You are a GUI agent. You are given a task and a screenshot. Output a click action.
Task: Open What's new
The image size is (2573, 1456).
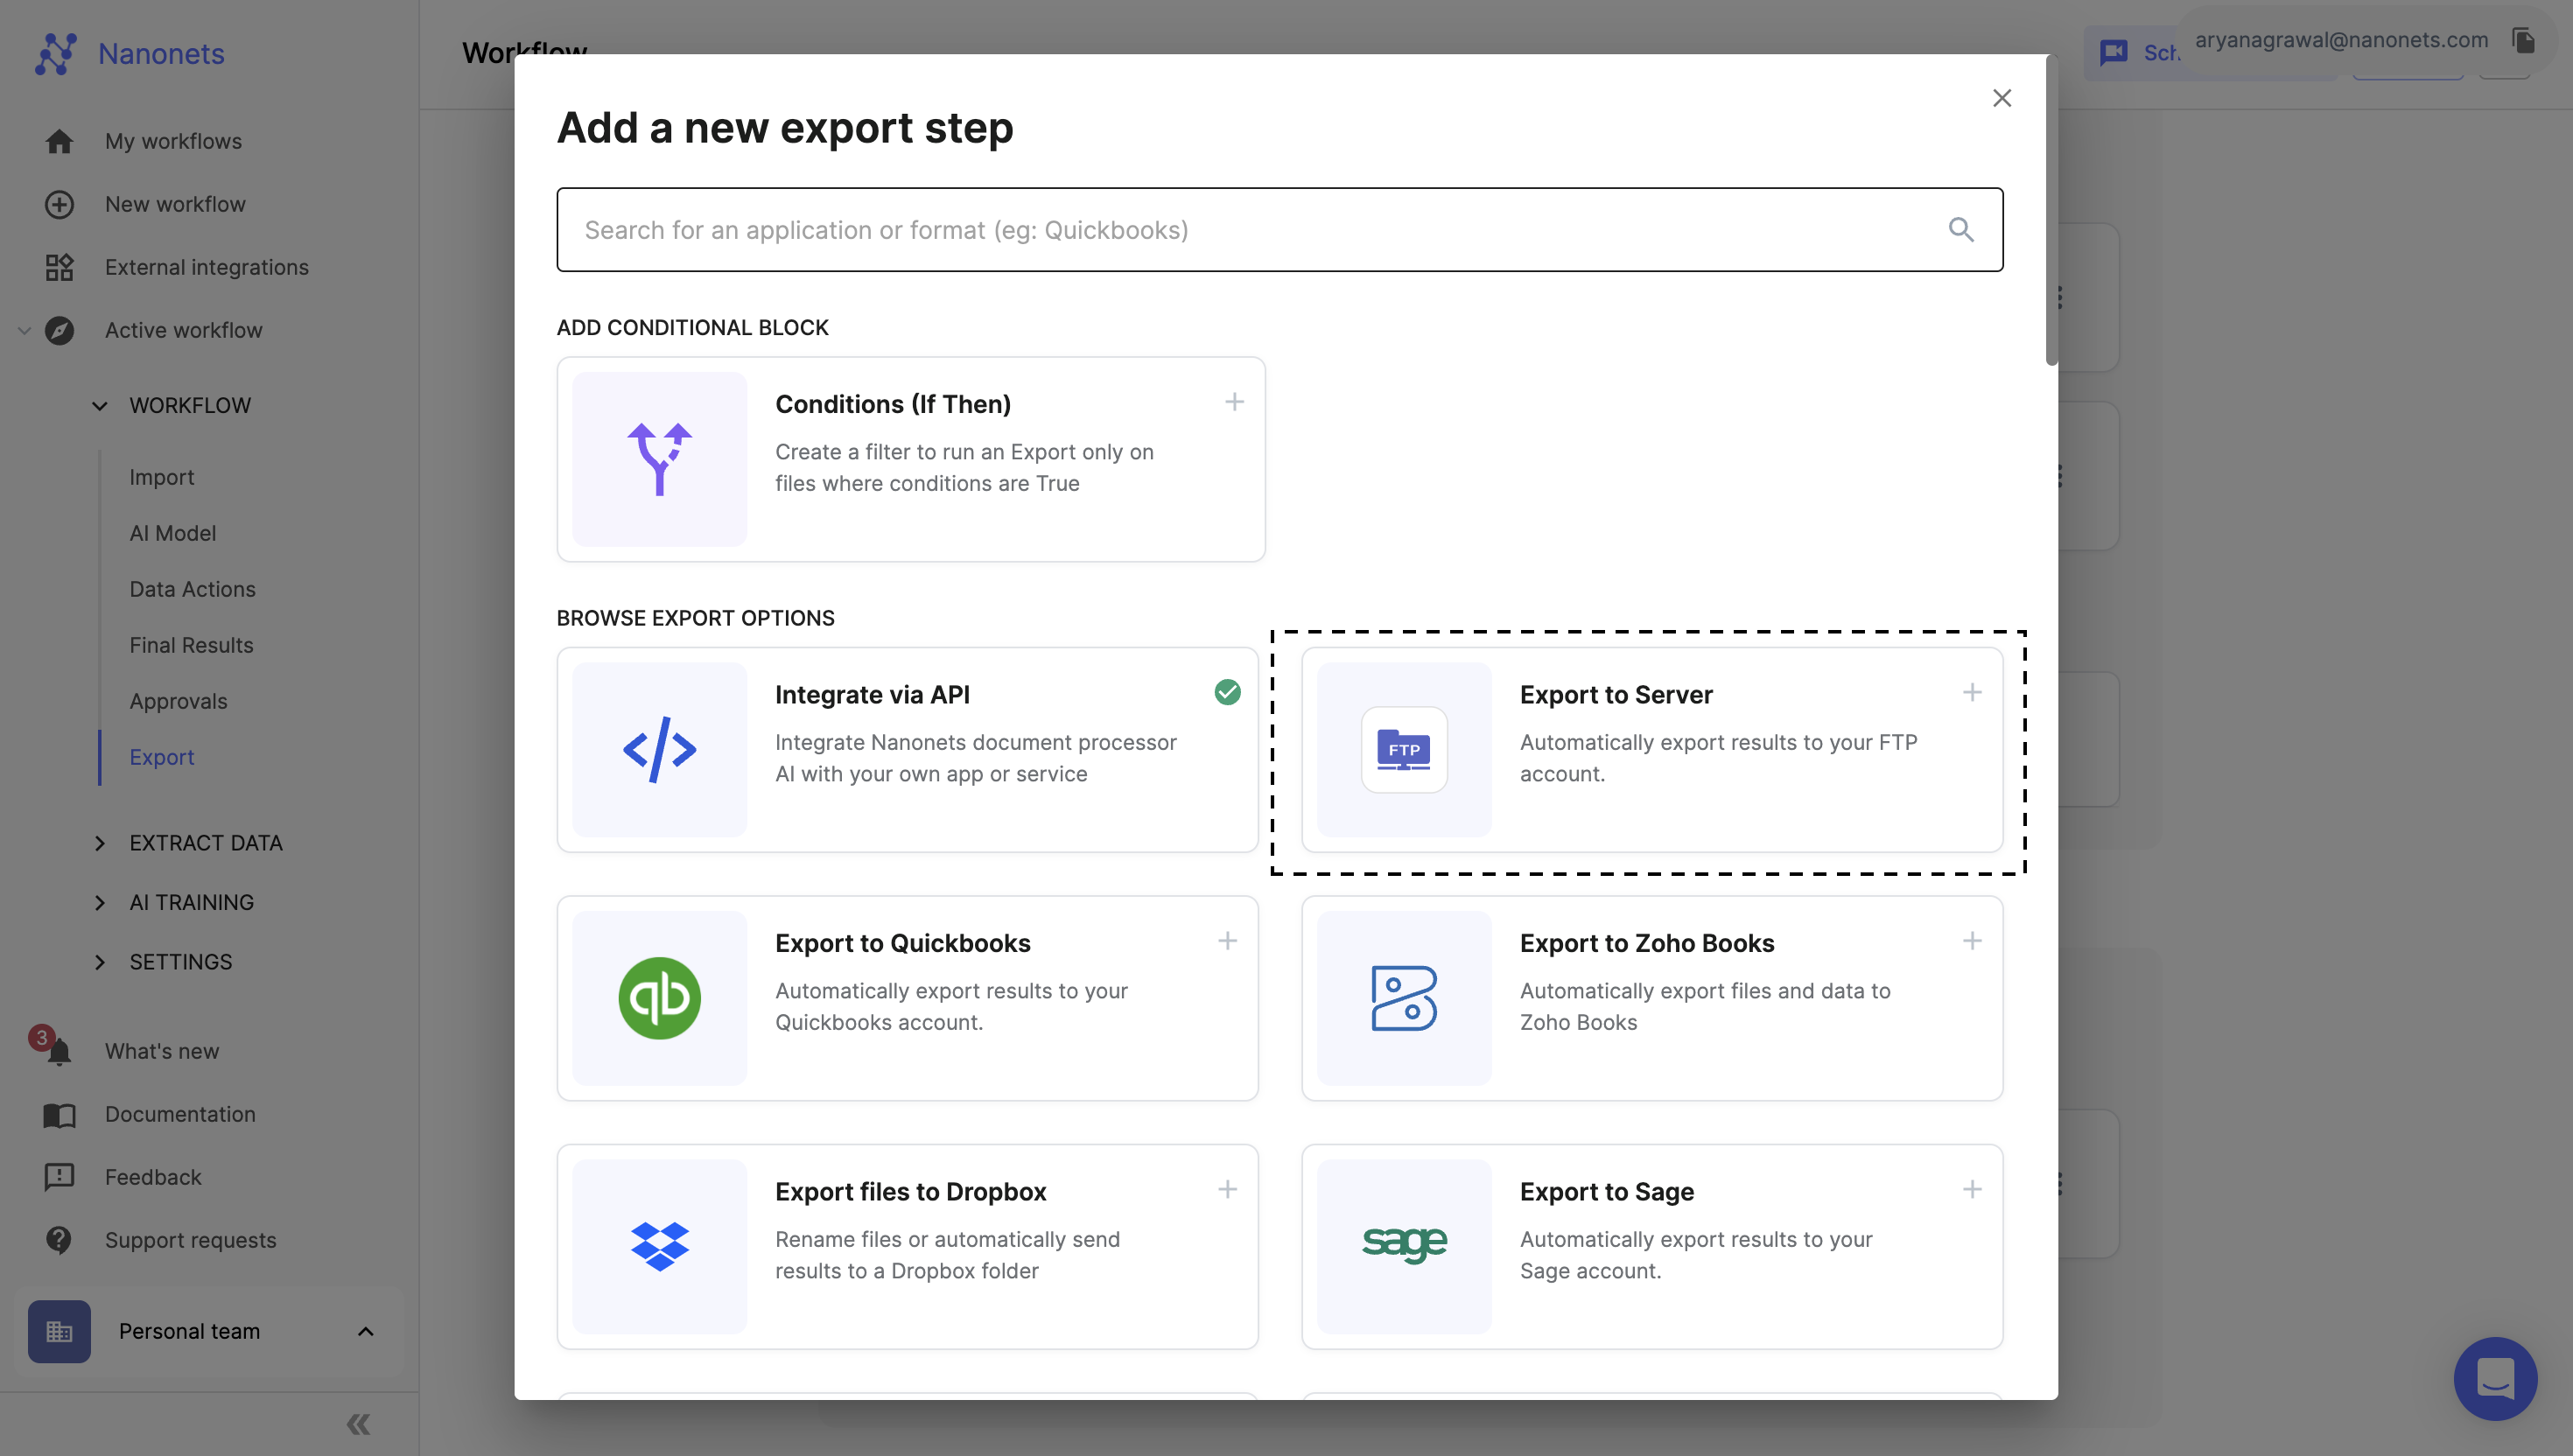(x=162, y=1052)
